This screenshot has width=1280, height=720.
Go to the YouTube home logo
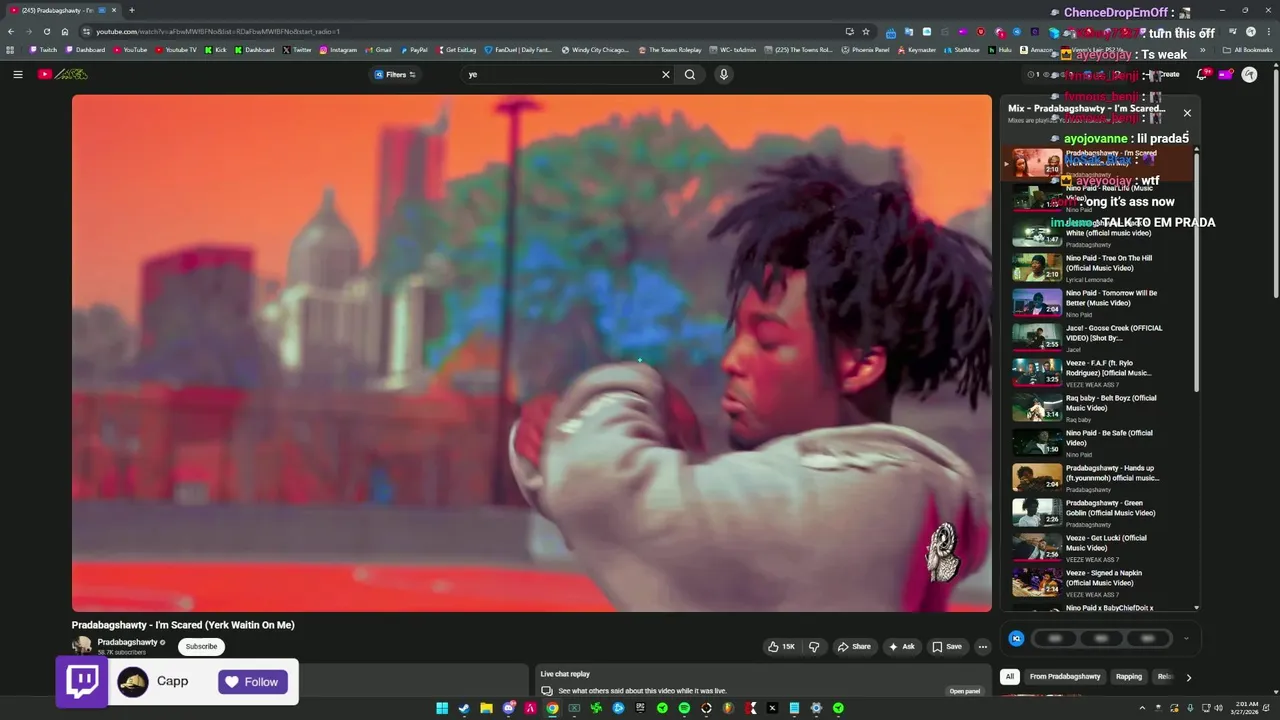pos(62,74)
